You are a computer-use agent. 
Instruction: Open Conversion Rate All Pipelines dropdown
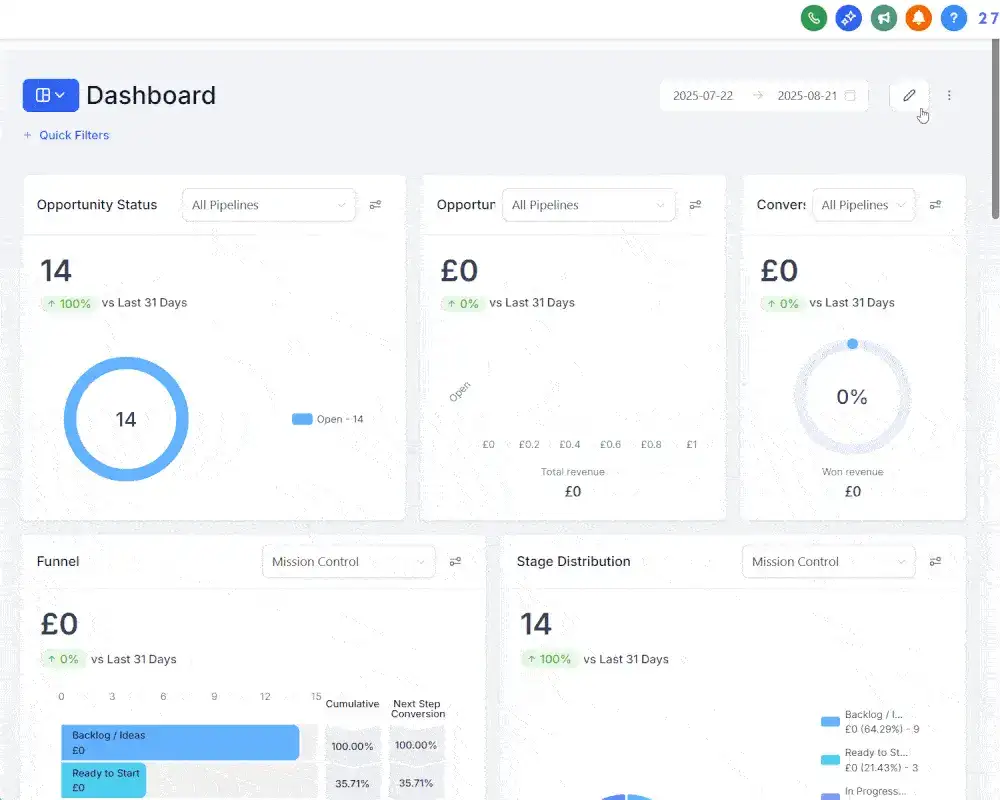864,205
